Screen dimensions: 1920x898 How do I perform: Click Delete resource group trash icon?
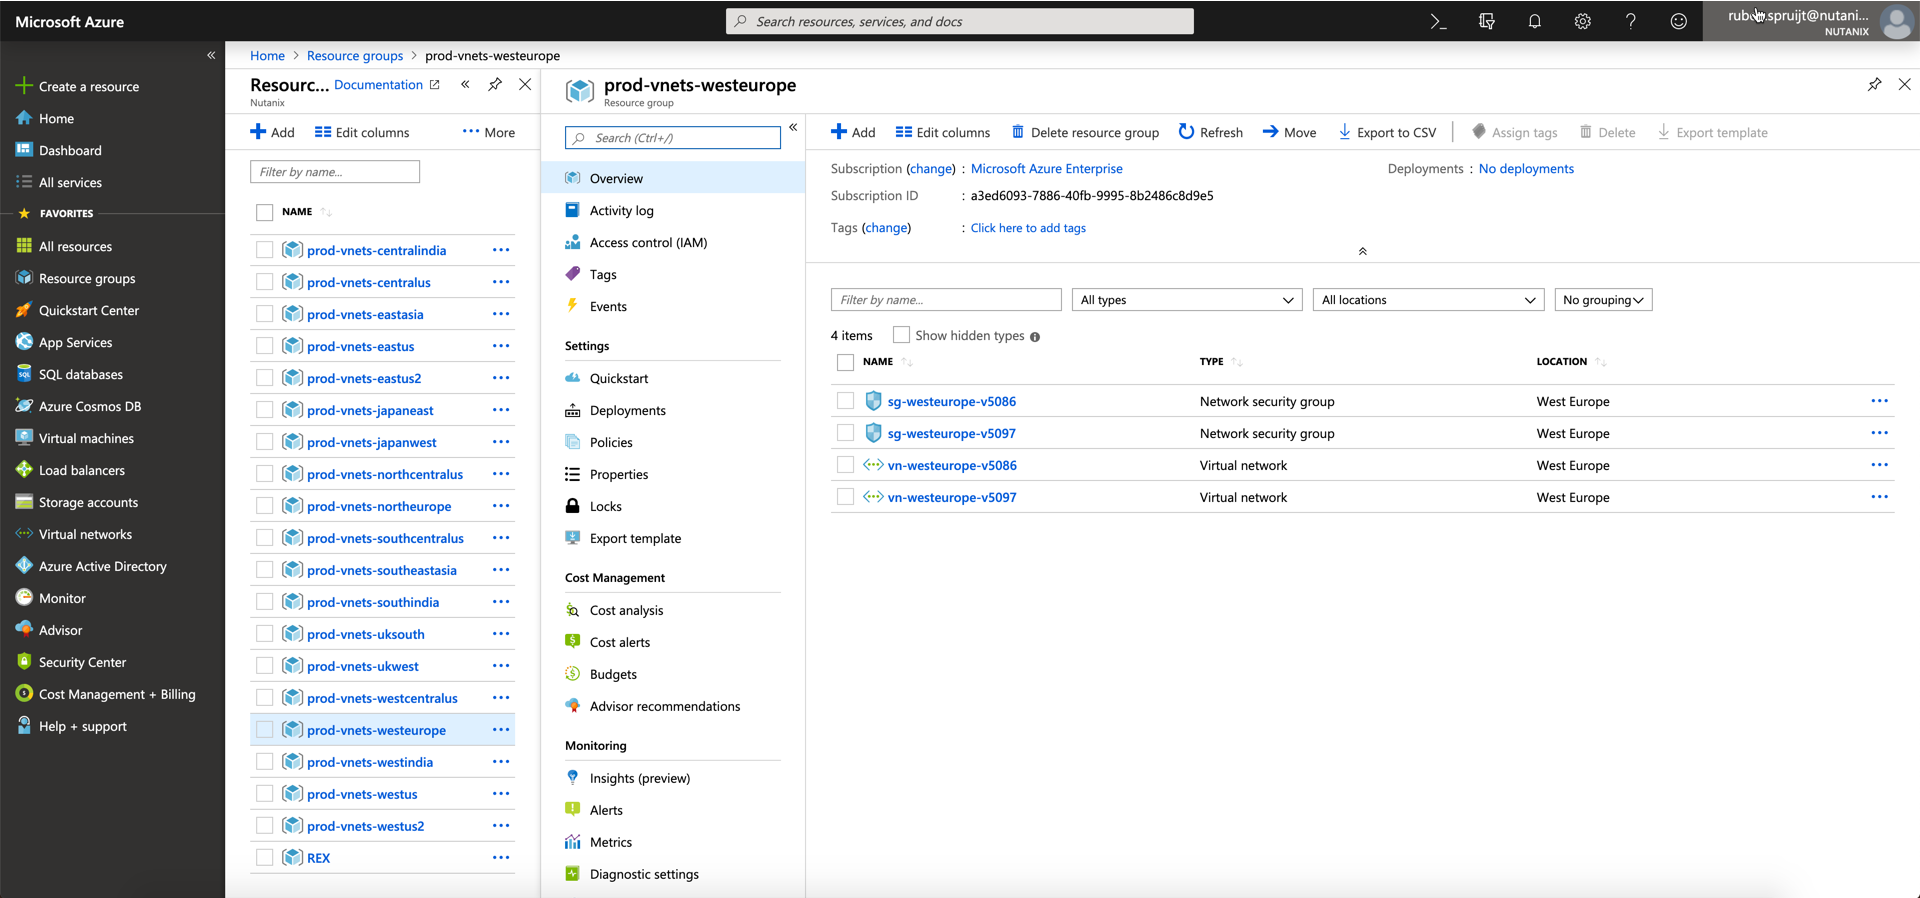[x=1018, y=132]
